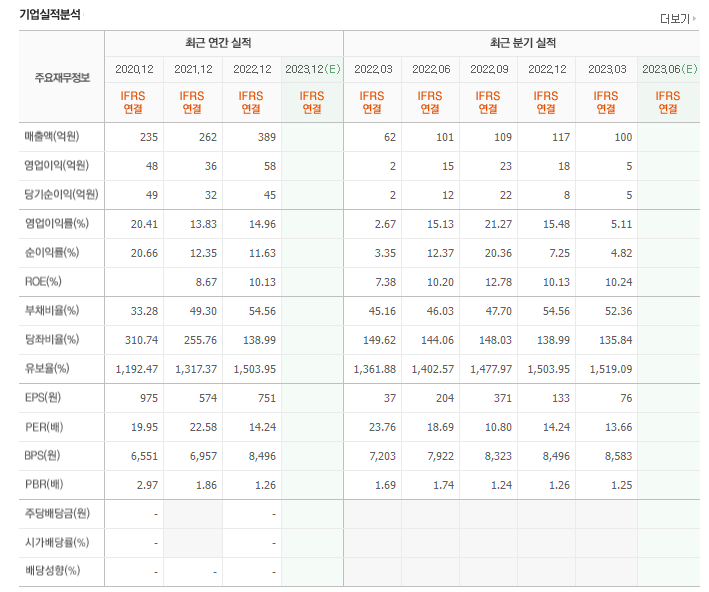The image size is (709, 592).
Task: Select the EPS value 76
Action: click(626, 398)
